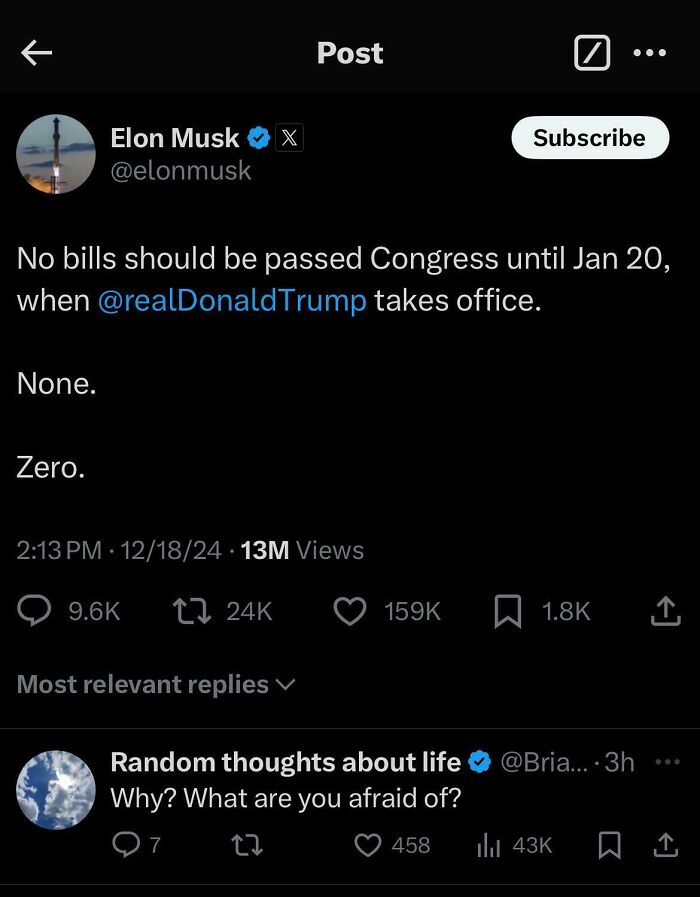700x897 pixels.
Task: Open the compose post icon in the header
Action: coord(592,52)
